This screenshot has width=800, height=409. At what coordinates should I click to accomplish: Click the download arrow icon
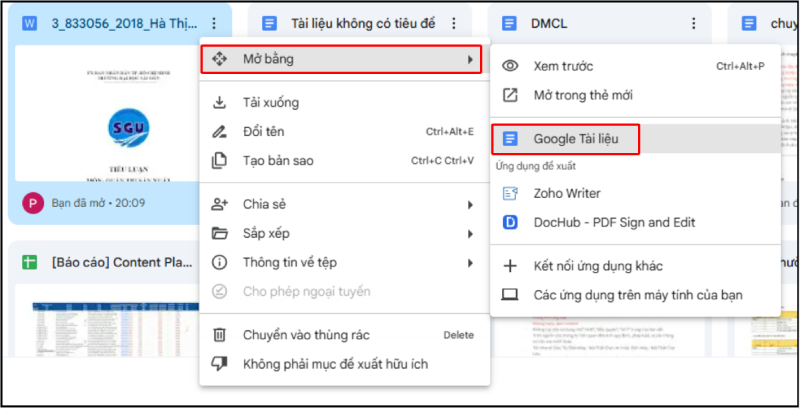click(x=219, y=103)
